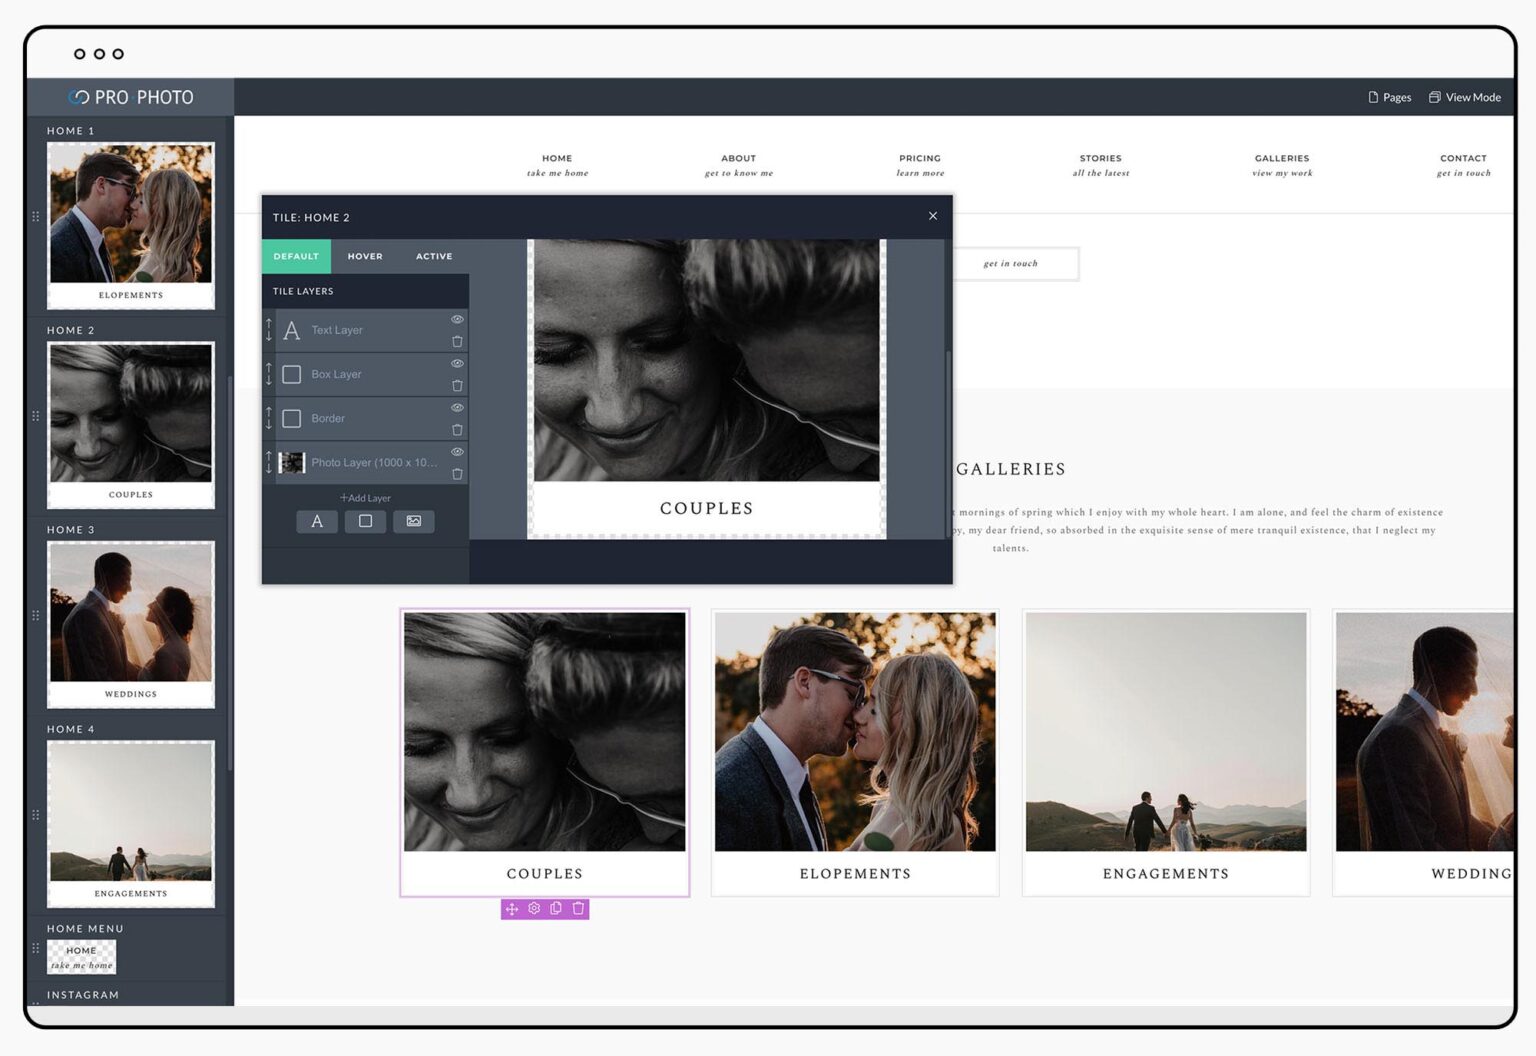
Task: Duplicate the Couples tile using copy icon
Action: coord(556,908)
